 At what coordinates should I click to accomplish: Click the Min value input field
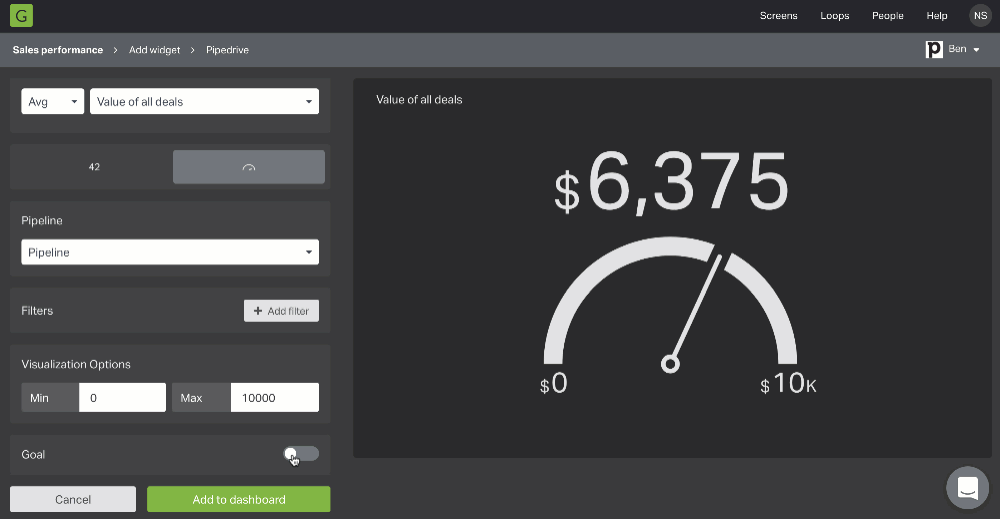tap(122, 397)
